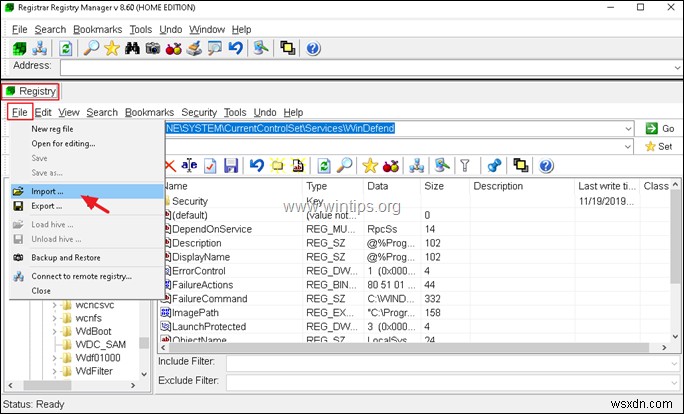The height and width of the screenshot is (414, 684).
Task: Click the blue undo arrow in top toolbar
Action: click(x=236, y=48)
